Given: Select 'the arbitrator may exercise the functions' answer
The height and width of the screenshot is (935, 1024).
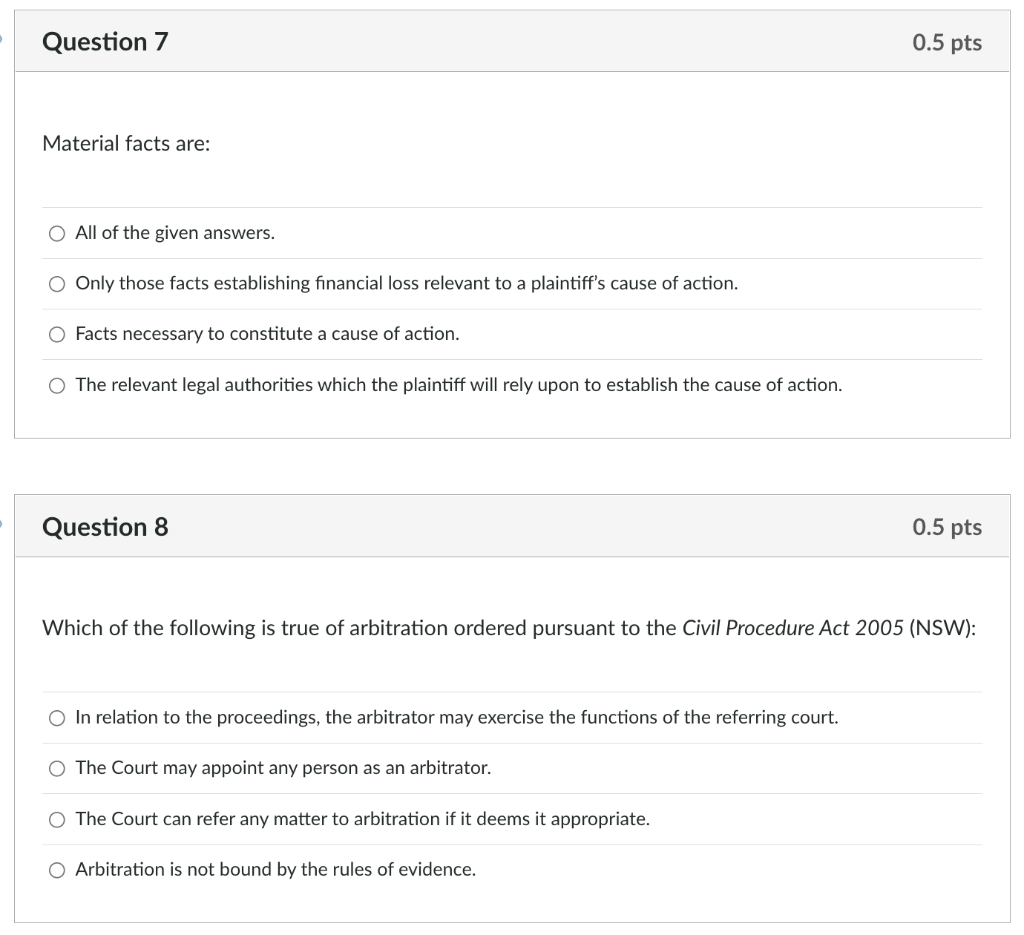Looking at the screenshot, I should point(57,717).
